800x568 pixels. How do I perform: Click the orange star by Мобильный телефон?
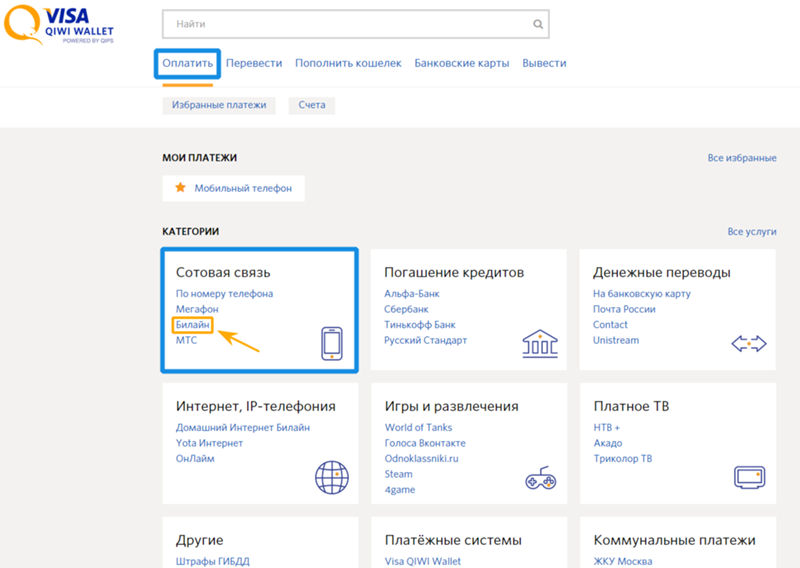(180, 187)
